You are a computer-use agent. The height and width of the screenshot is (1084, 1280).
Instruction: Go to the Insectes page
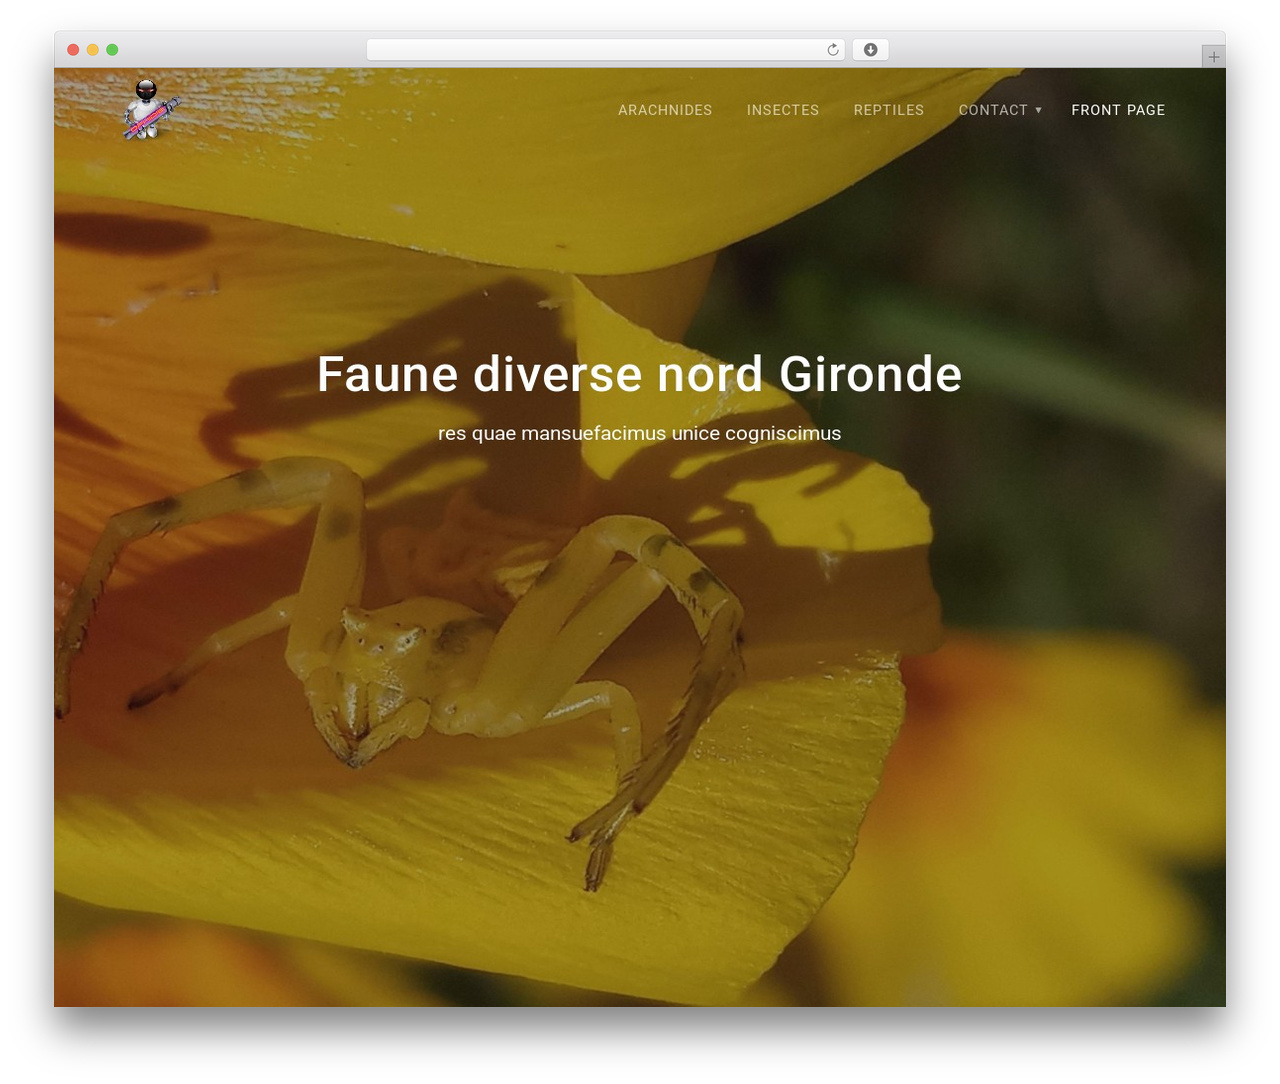783,110
